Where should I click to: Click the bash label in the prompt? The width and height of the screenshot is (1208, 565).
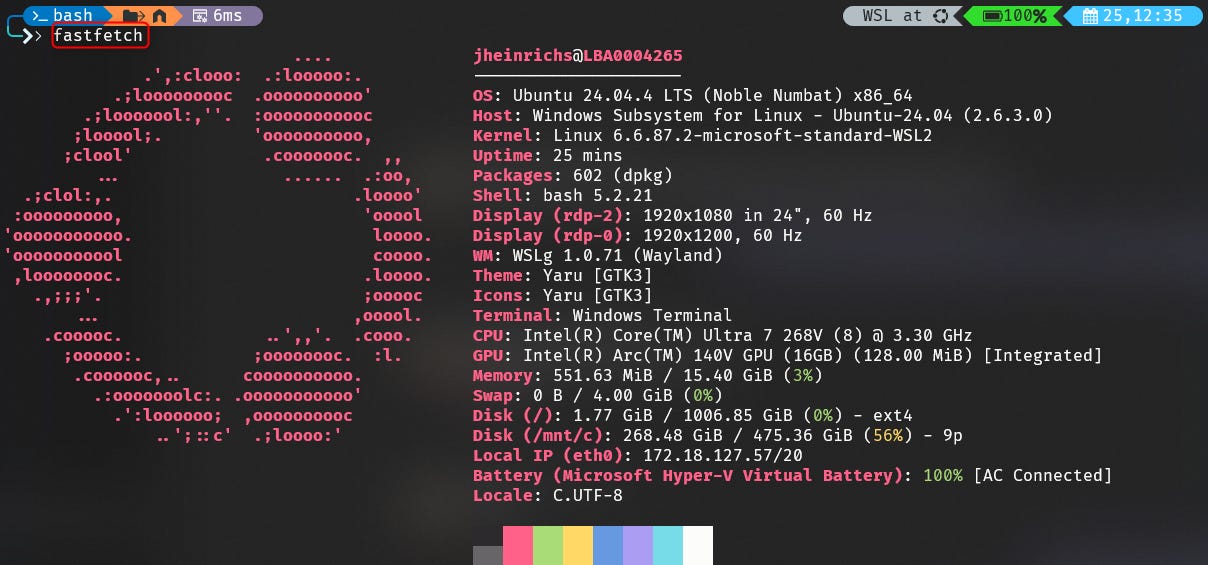73,15
